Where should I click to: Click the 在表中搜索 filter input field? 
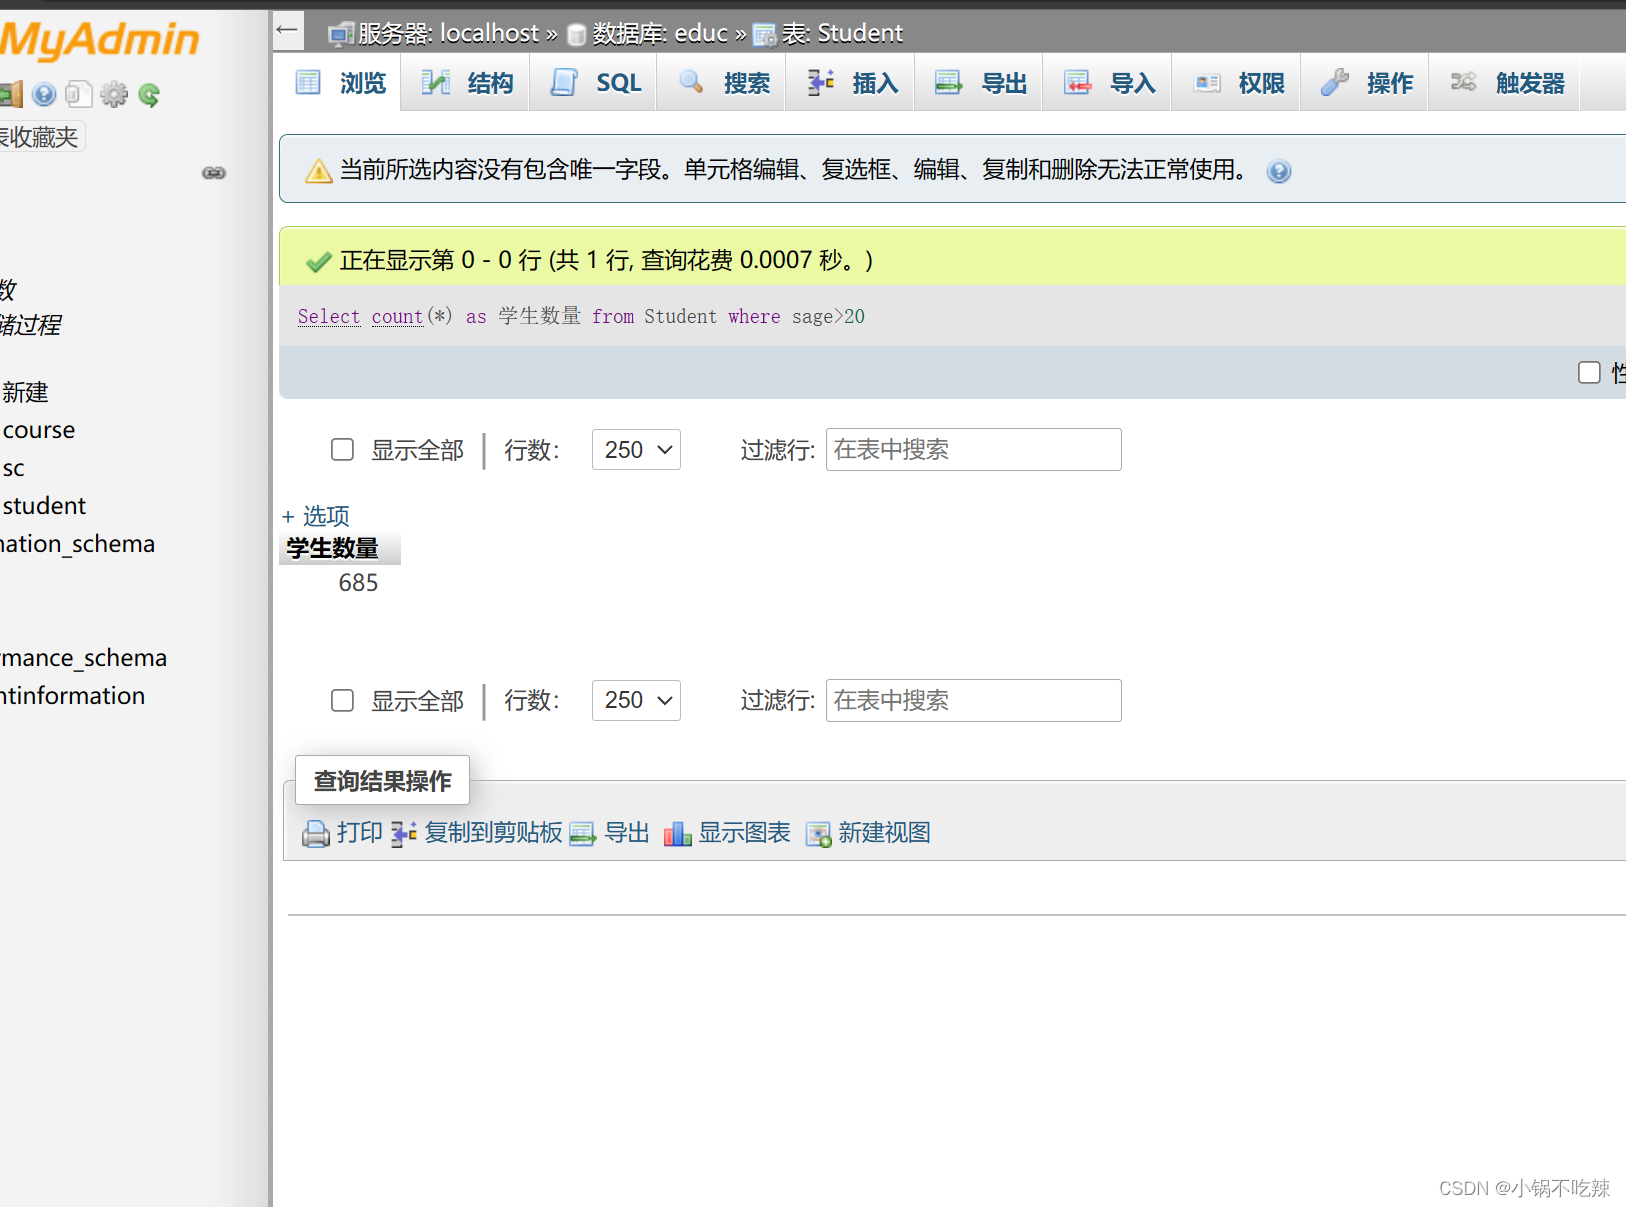coord(972,450)
